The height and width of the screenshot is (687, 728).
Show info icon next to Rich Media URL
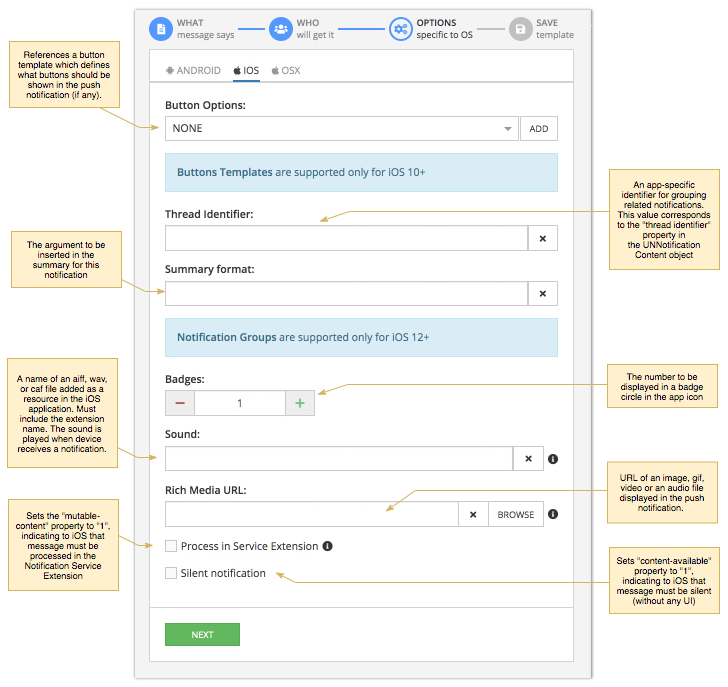[x=552, y=514]
